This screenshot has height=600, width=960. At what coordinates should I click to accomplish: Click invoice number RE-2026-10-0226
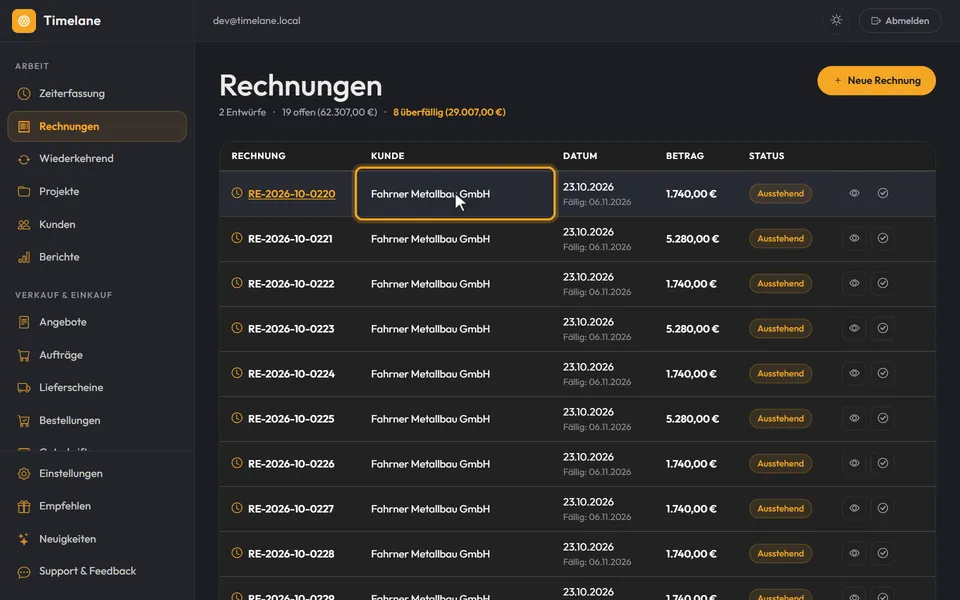click(291, 464)
